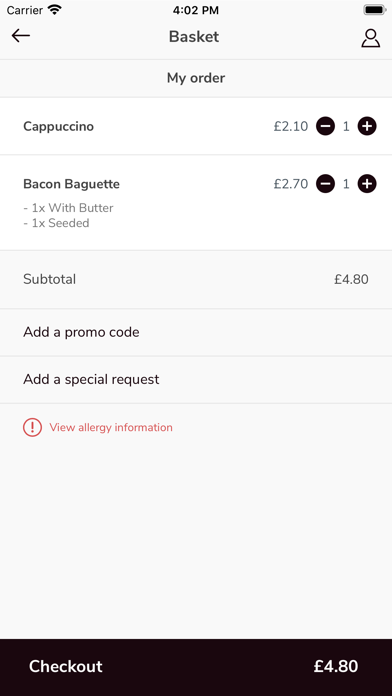Select the Bacon Baguette item name
This screenshot has height=696, width=392.
tap(71, 184)
